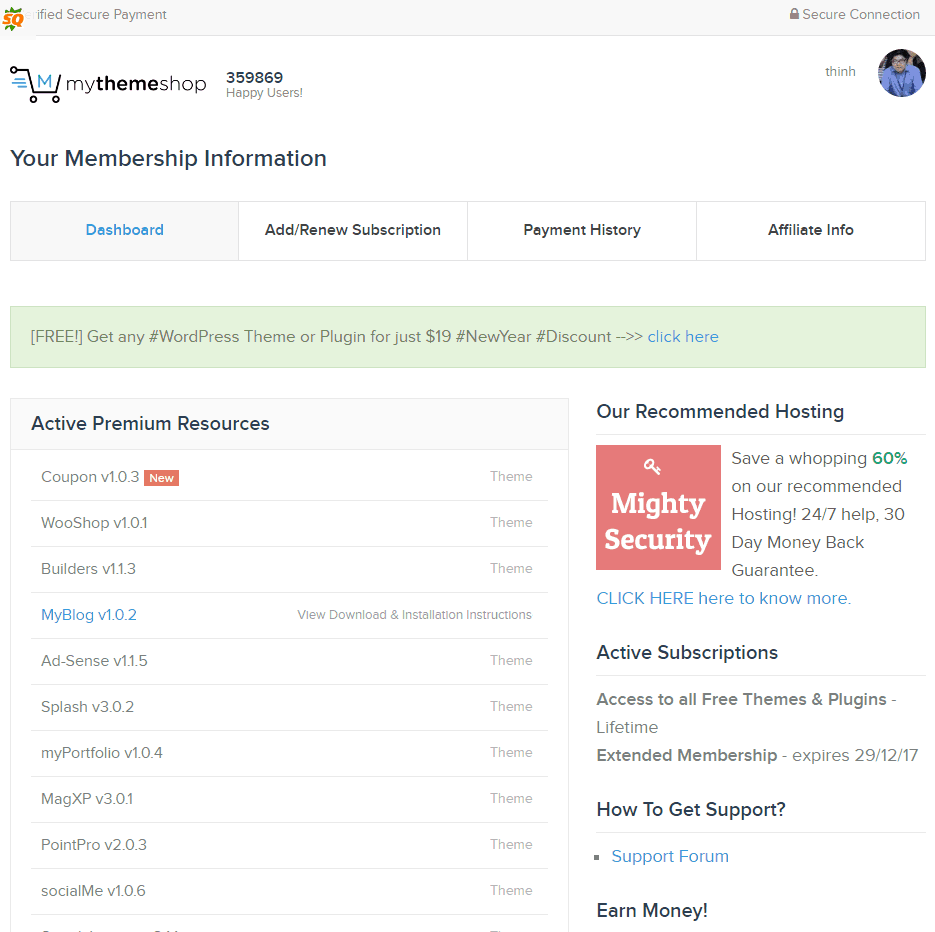Click the lock icon beside Secure Connection

tap(794, 14)
